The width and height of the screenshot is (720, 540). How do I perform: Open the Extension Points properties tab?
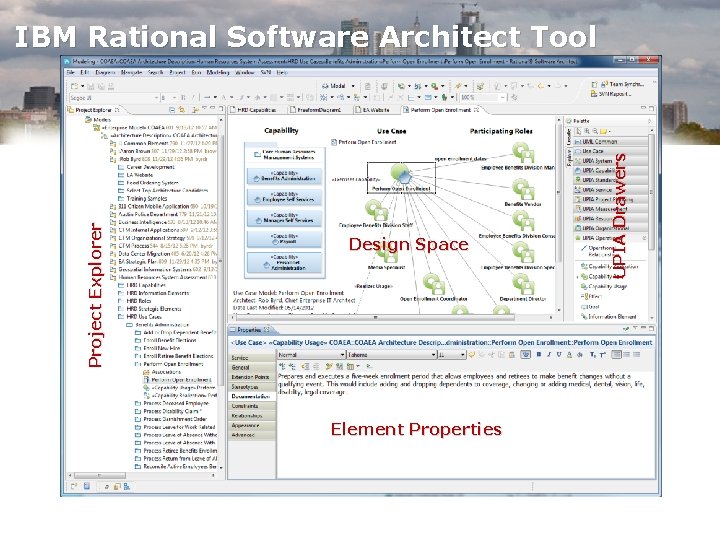[x=250, y=377]
